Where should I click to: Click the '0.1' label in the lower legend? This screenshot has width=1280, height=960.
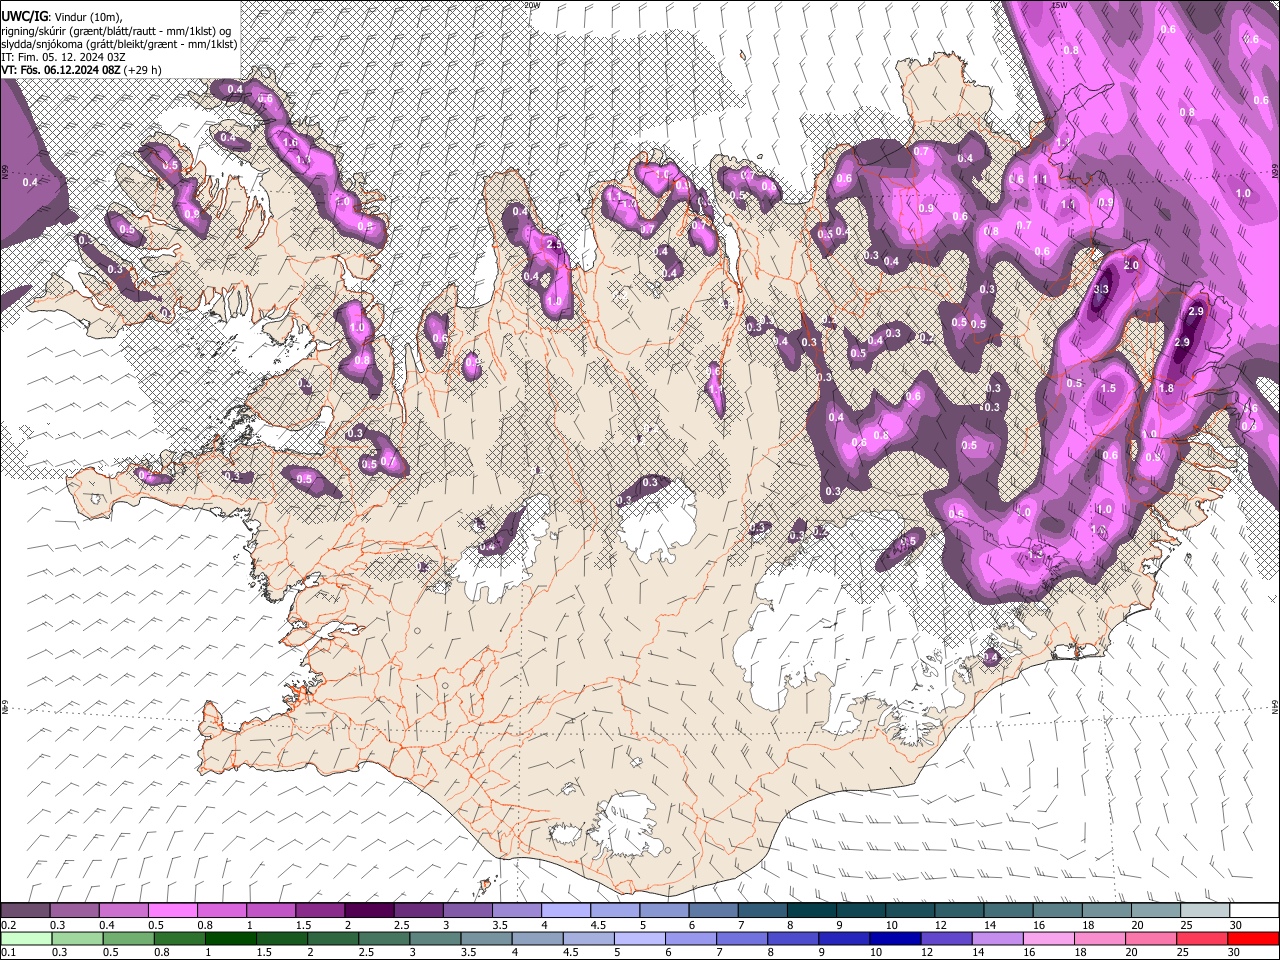click(8, 952)
